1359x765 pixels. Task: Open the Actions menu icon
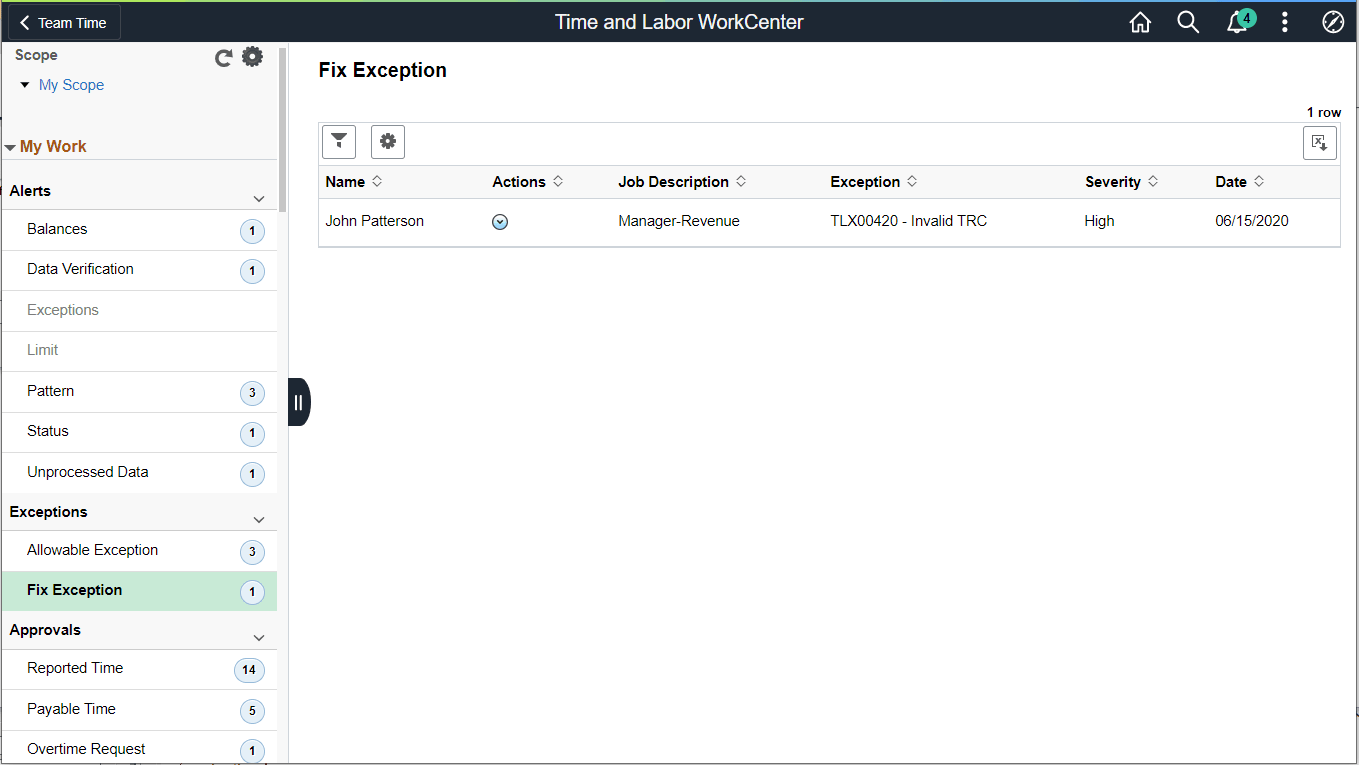tap(499, 221)
